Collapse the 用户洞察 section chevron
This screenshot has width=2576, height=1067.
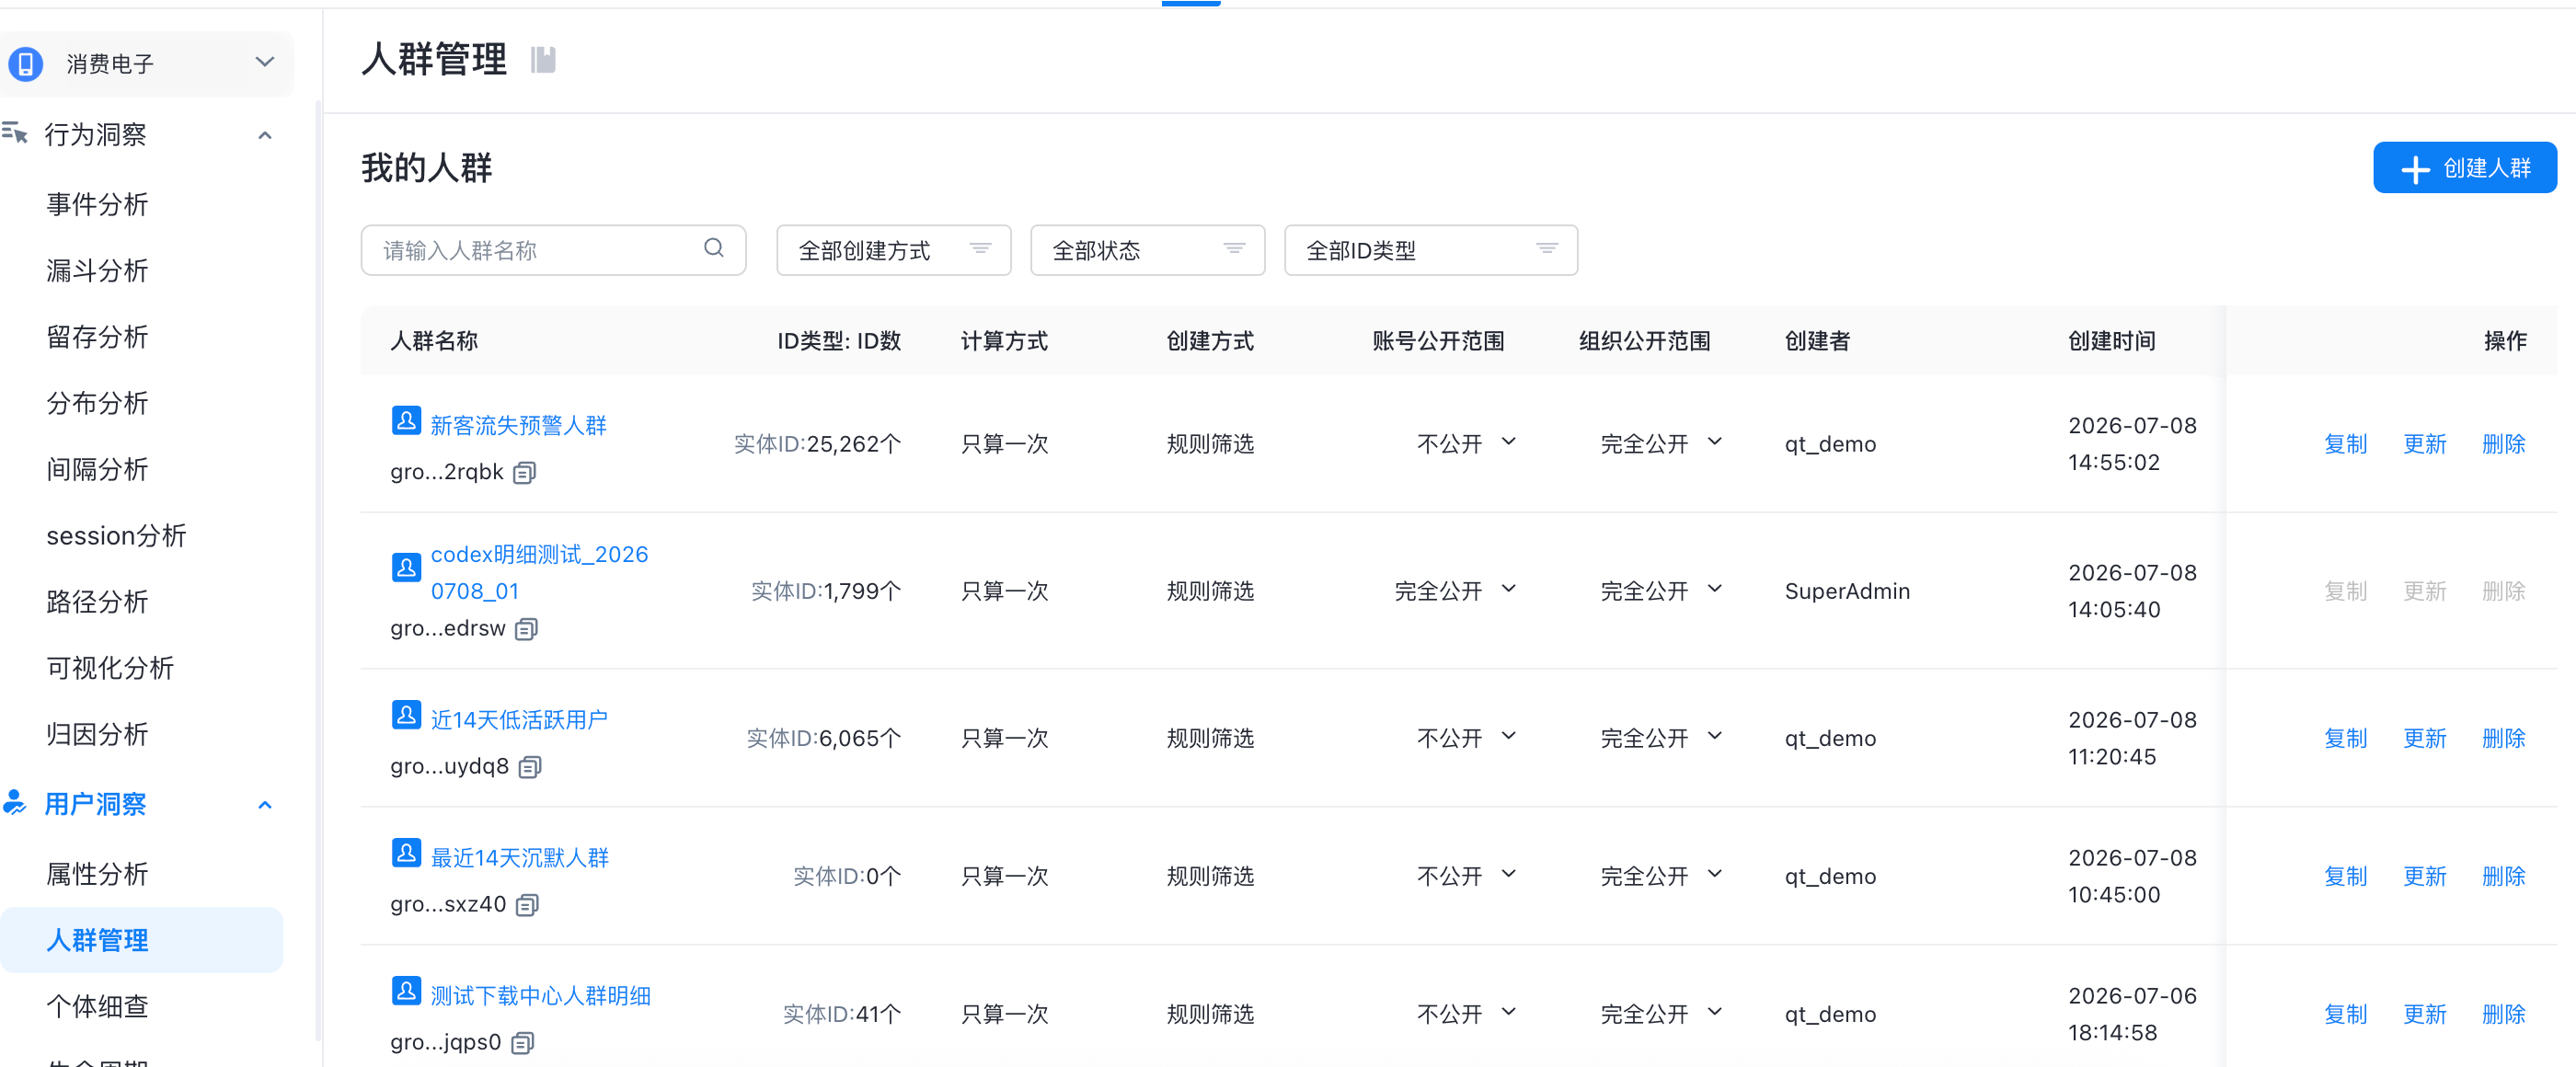(x=265, y=805)
